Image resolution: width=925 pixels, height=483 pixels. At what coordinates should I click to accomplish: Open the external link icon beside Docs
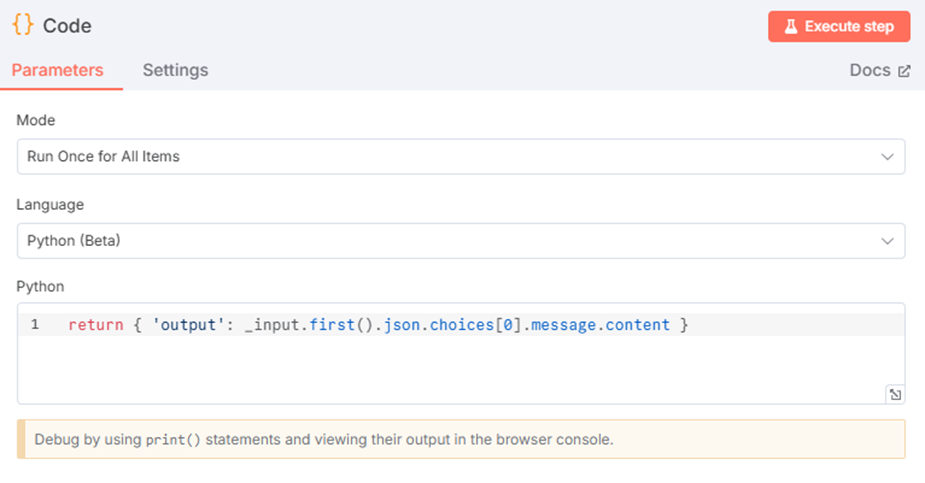904,71
